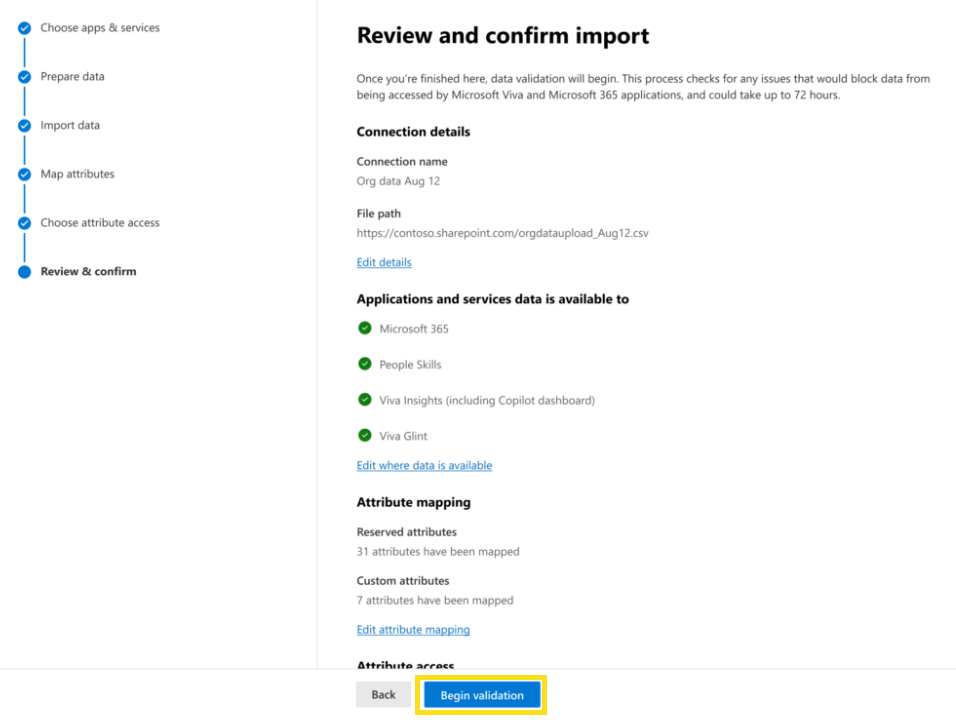Select the Import data step
The image size is (956, 720).
point(70,126)
